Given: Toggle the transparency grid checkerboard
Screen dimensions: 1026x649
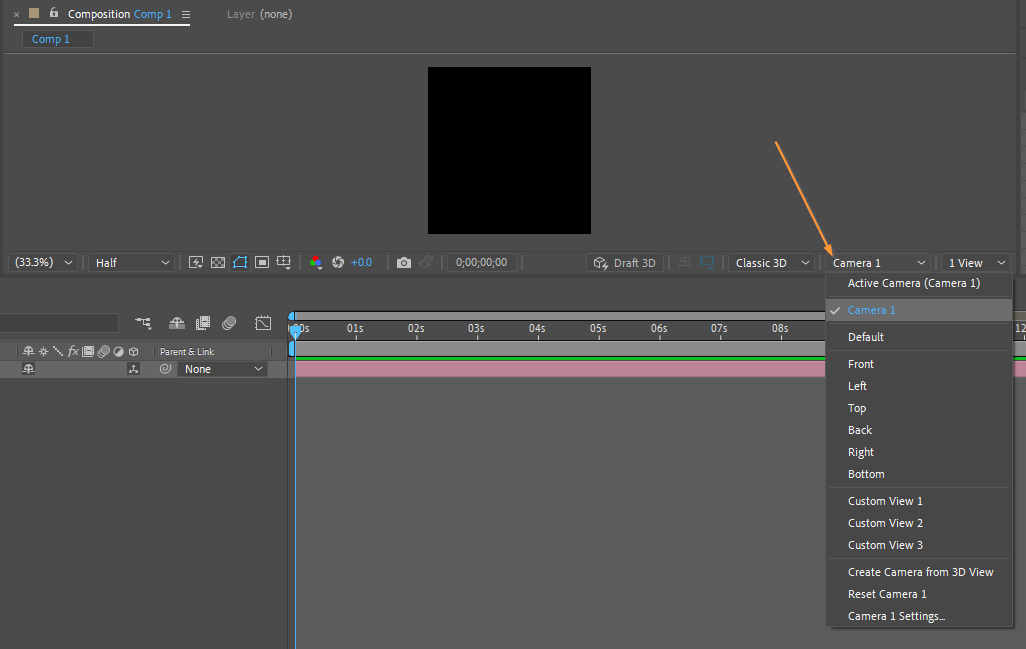Looking at the screenshot, I should pyautogui.click(x=218, y=262).
